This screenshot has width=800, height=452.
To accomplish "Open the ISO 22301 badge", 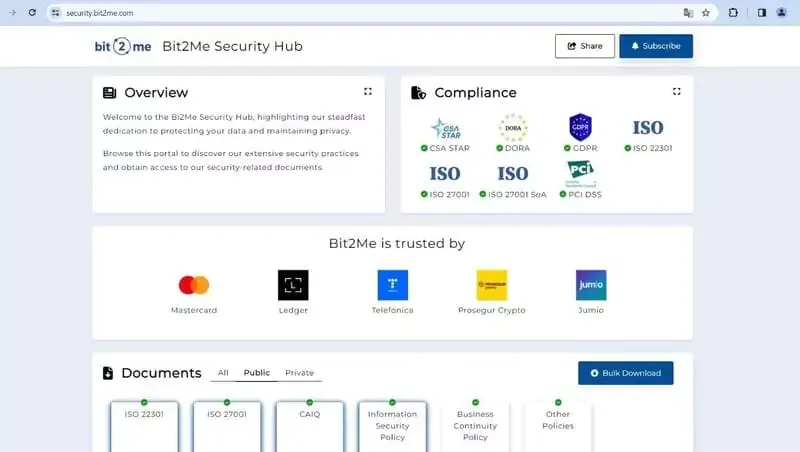I will tap(648, 136).
